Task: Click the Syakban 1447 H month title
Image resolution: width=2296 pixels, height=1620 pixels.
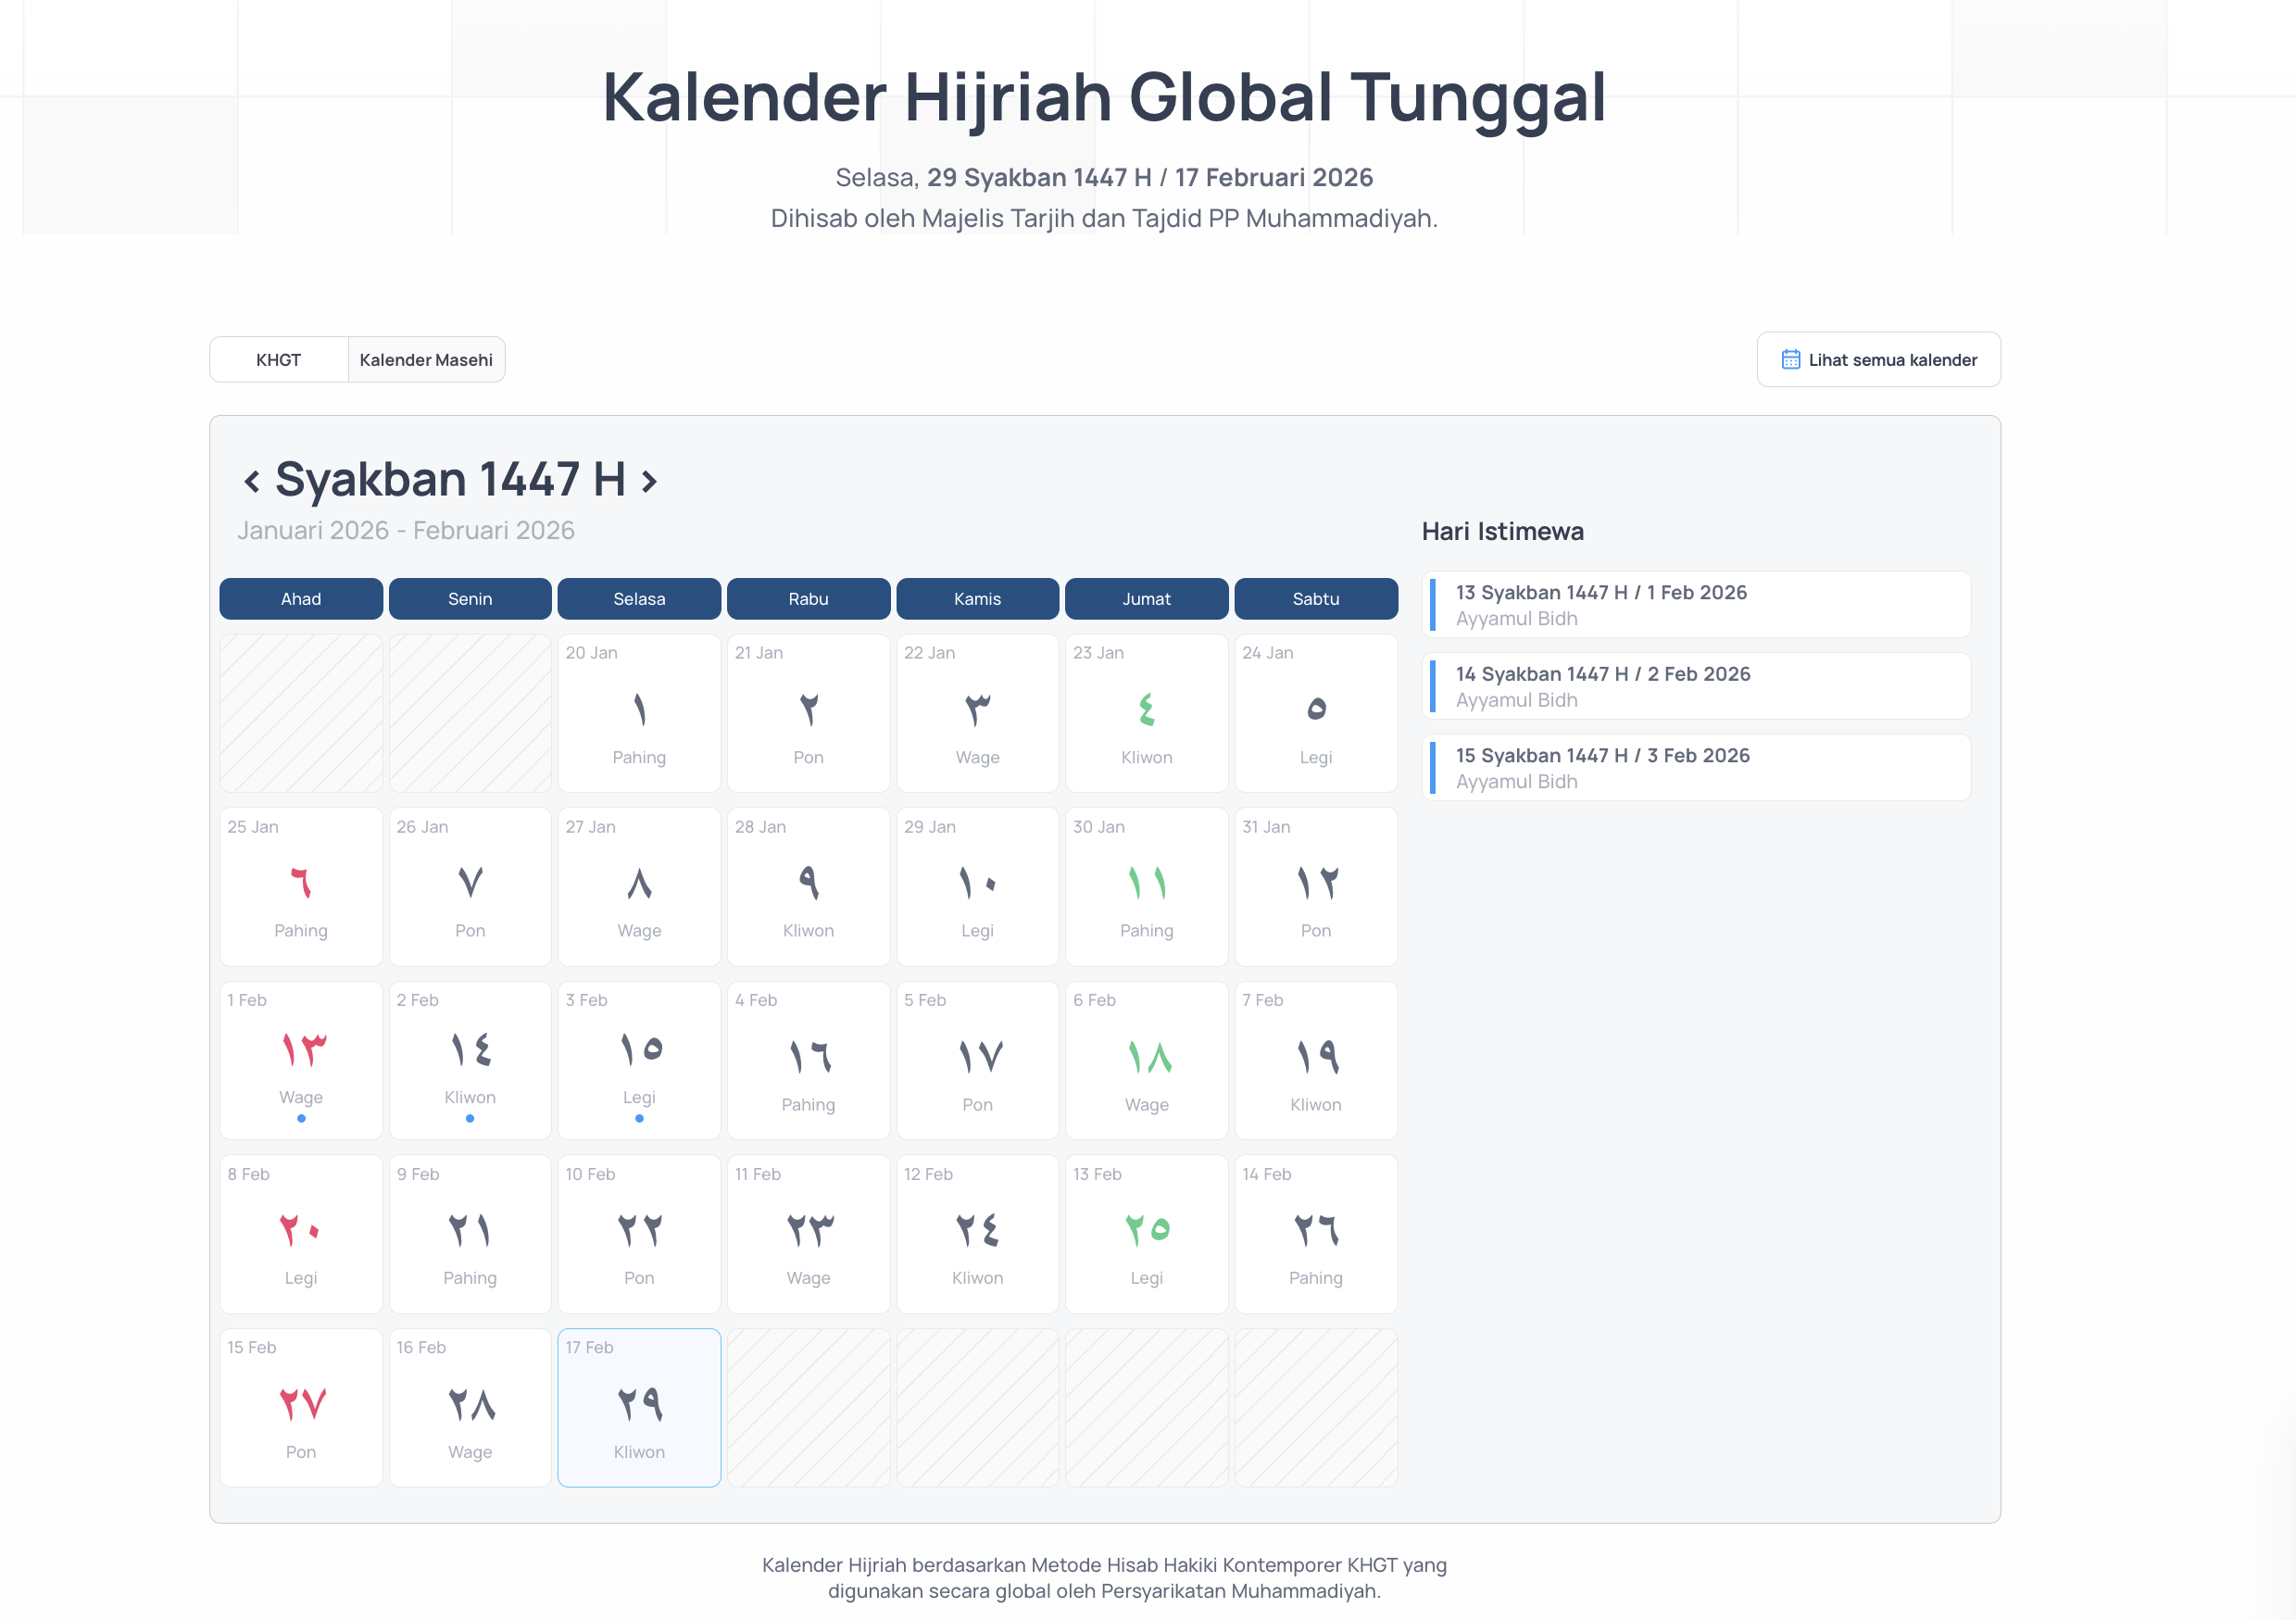Action: (x=451, y=479)
